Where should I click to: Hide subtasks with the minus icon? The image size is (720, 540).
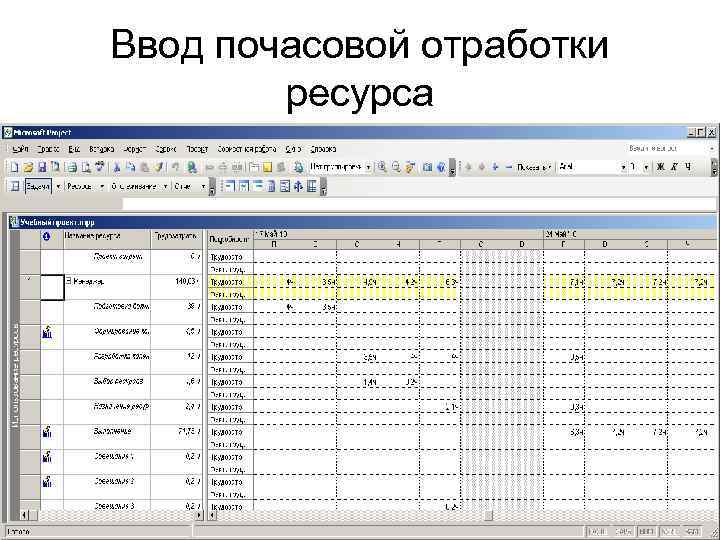coord(508,167)
